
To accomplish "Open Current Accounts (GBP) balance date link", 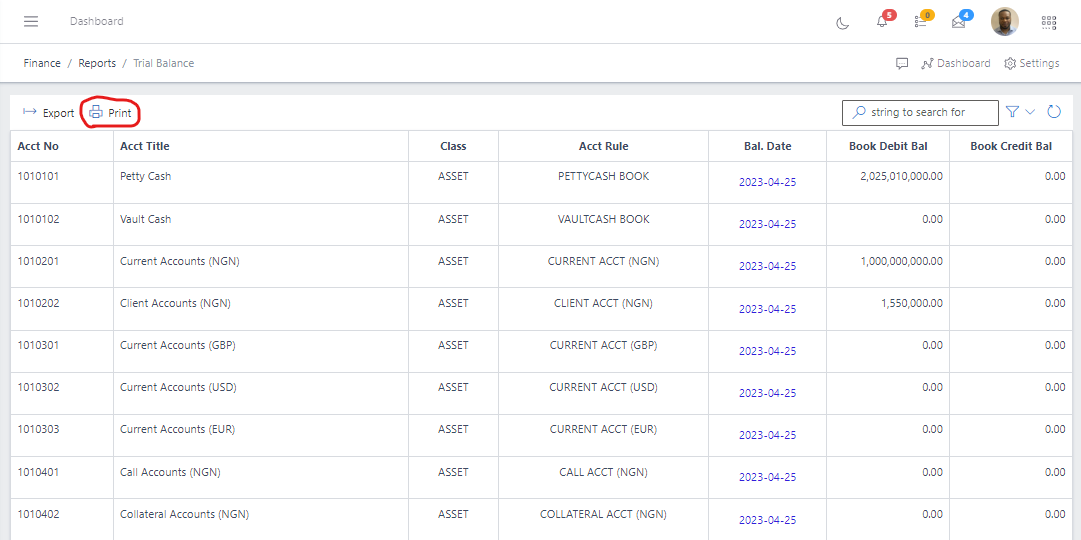I will click(x=767, y=350).
